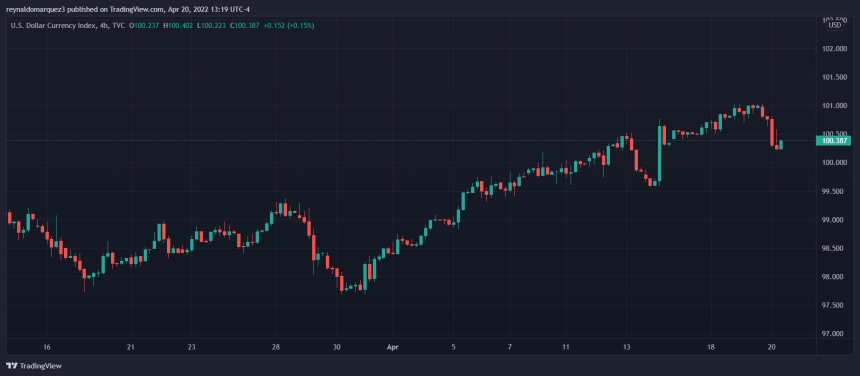Image resolution: width=860 pixels, height=376 pixels.
Task: Click the 18 date label on time axis
Action: (x=711, y=347)
